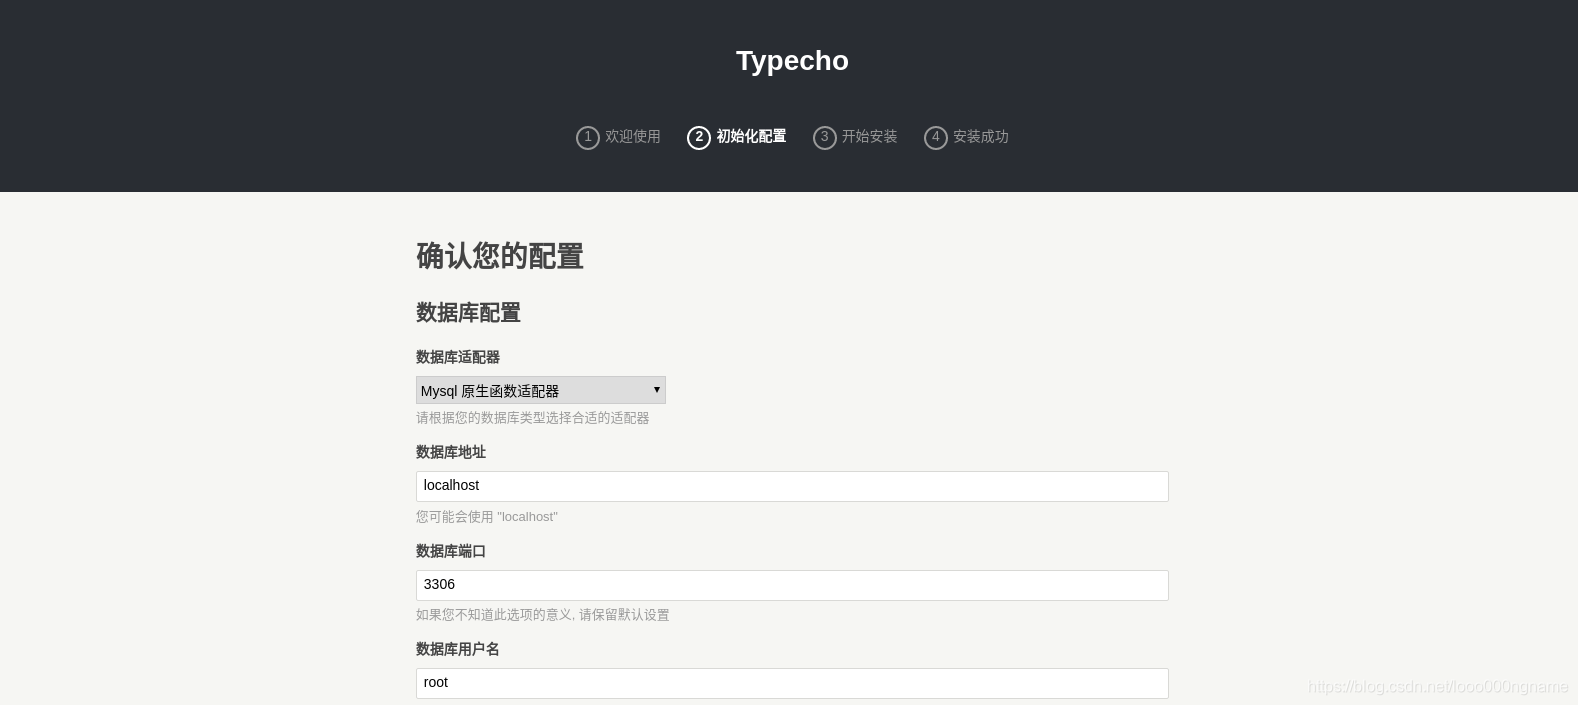Click the 数据库地址 field containing localhost
The width and height of the screenshot is (1578, 705).
point(792,486)
